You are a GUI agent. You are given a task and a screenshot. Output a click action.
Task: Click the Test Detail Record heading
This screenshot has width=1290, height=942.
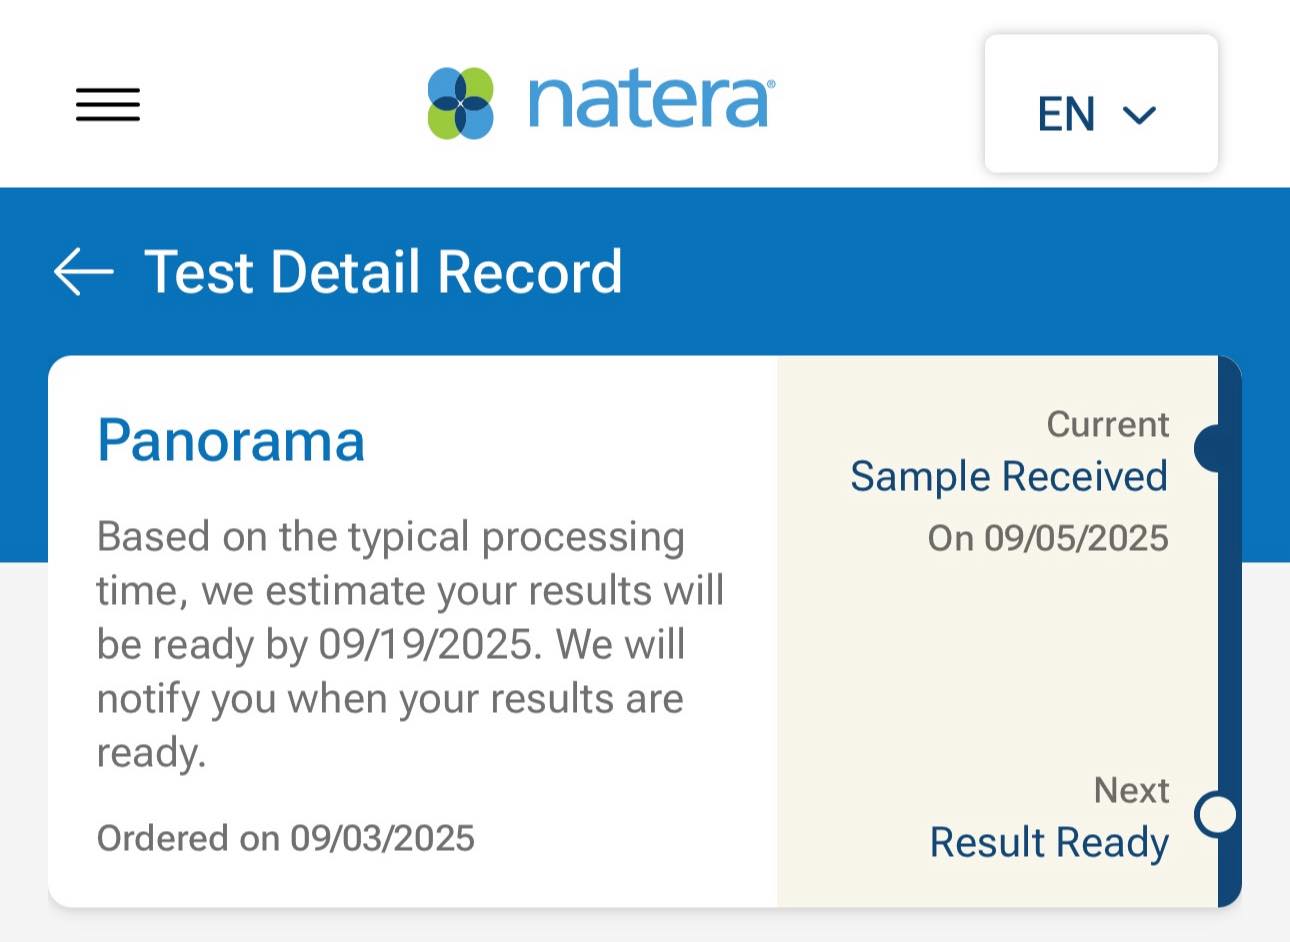(383, 272)
